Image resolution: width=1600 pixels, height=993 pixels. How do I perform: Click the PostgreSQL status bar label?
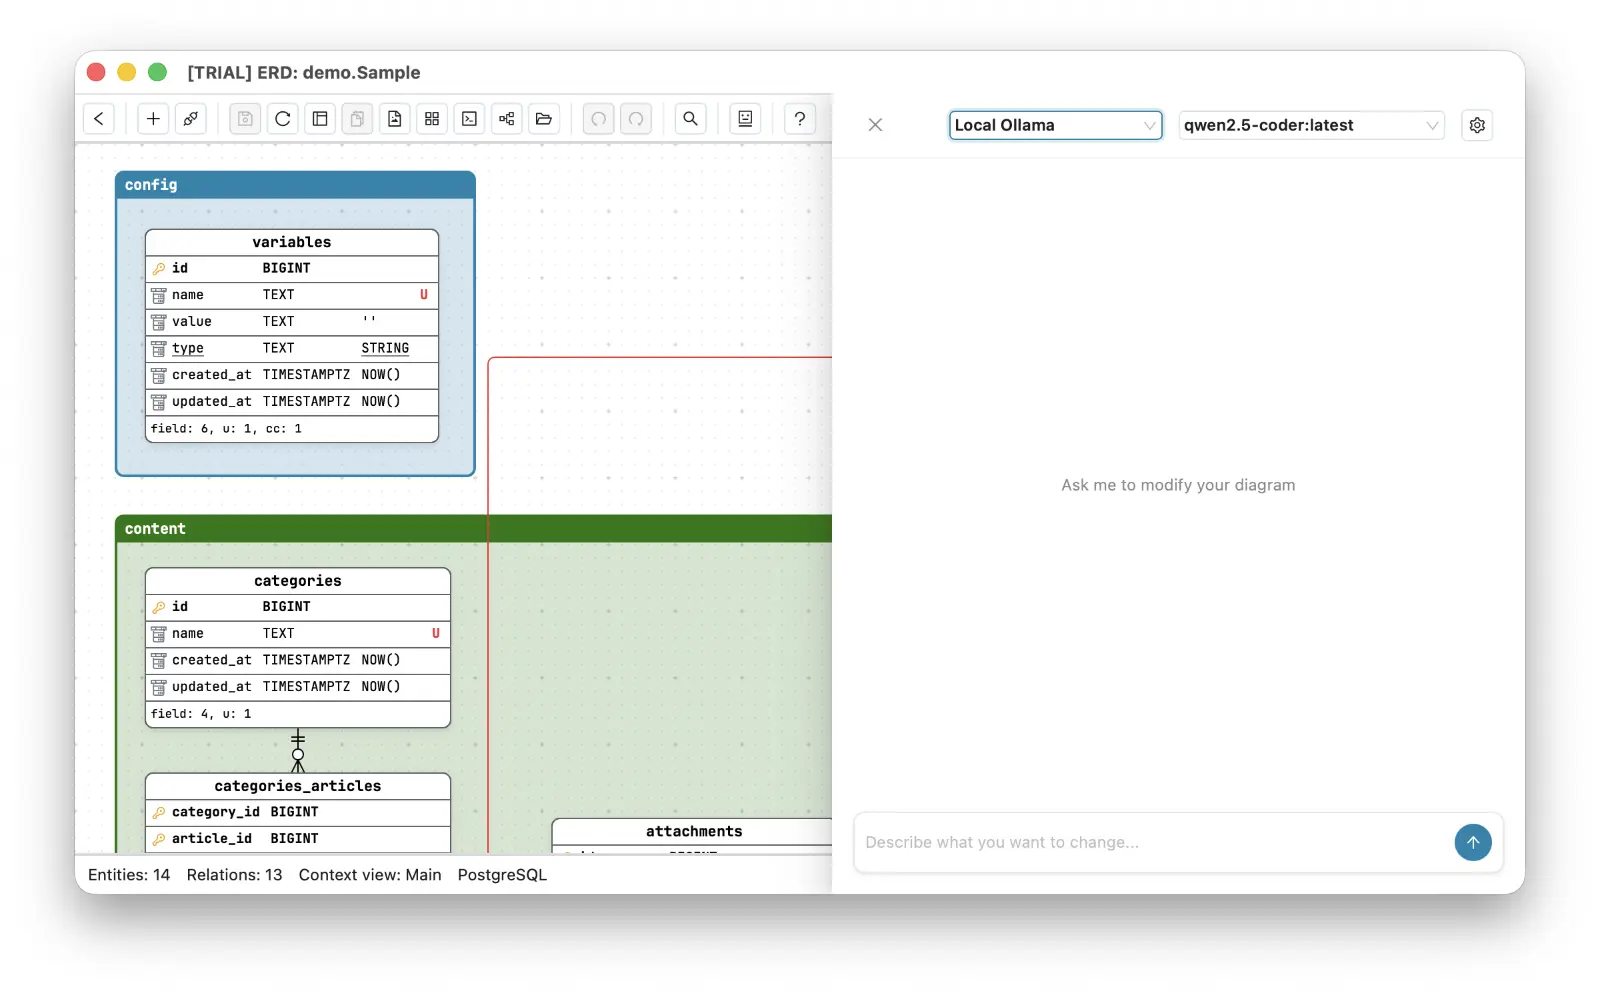502,875
